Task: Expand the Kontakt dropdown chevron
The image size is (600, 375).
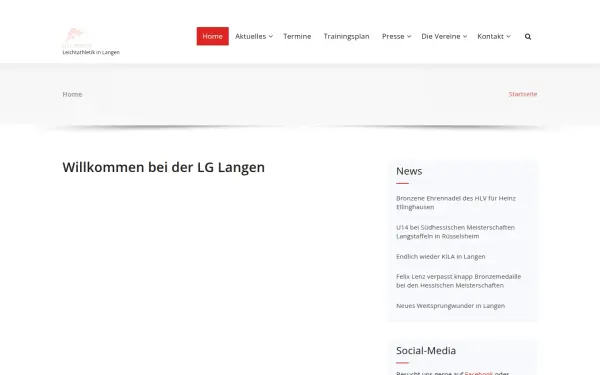Action: pos(508,36)
